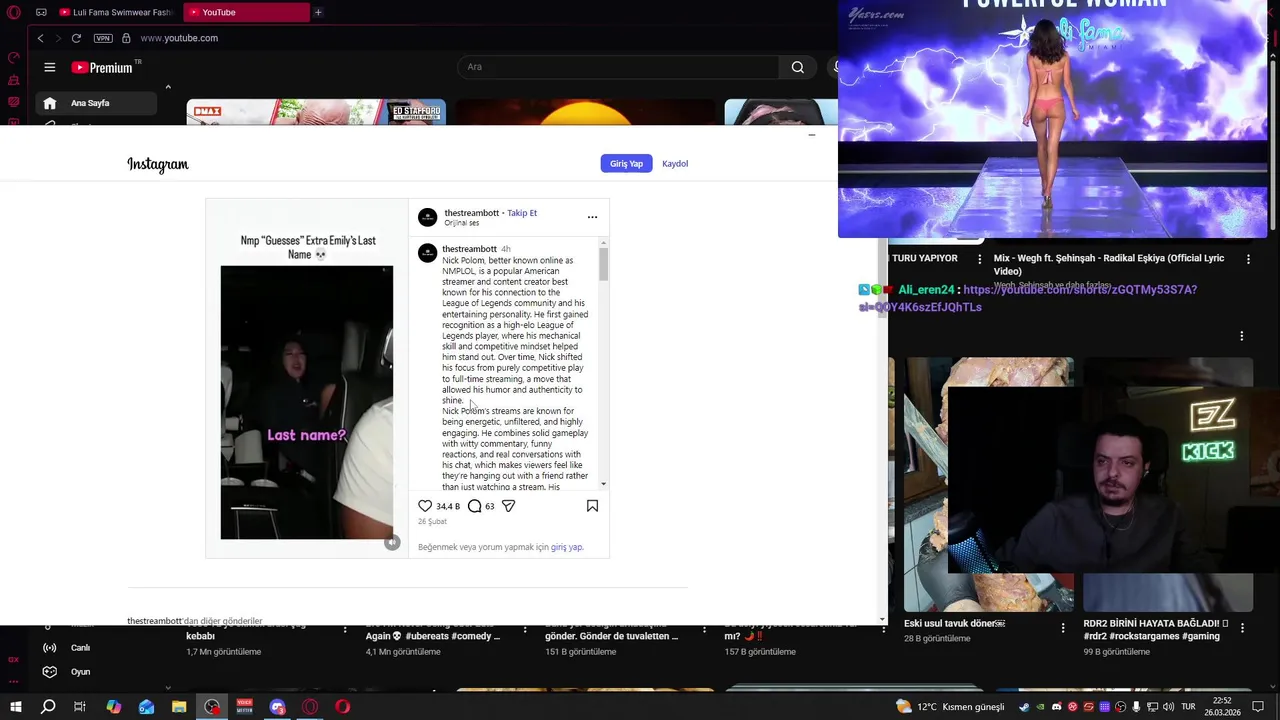Click Kaydol sign-up link
The image size is (1280, 720).
pyautogui.click(x=675, y=163)
